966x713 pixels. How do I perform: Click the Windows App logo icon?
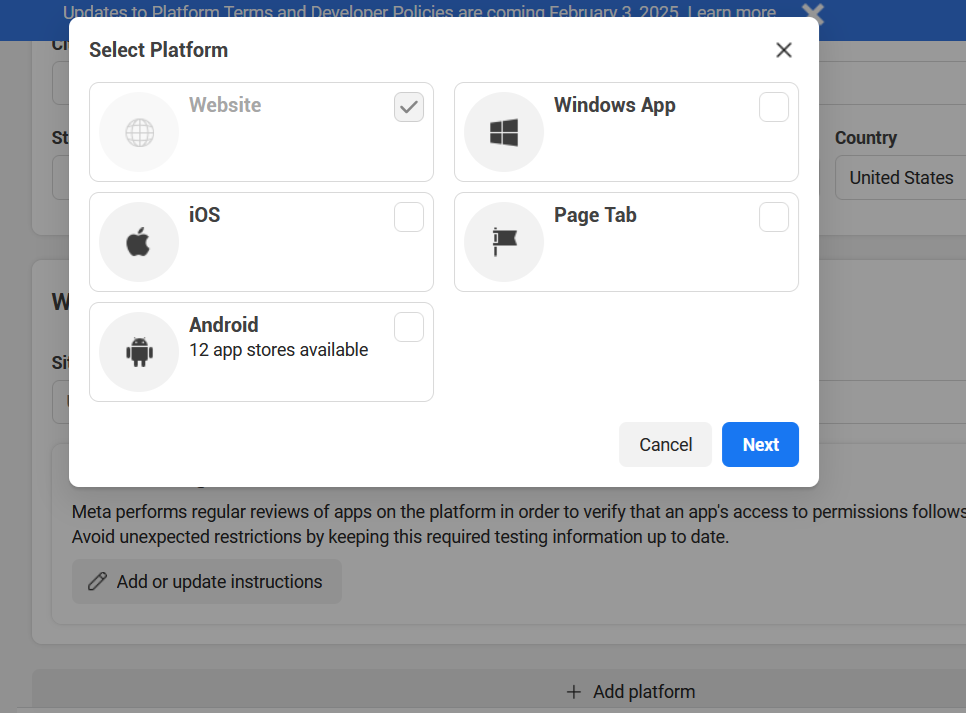[x=504, y=132]
